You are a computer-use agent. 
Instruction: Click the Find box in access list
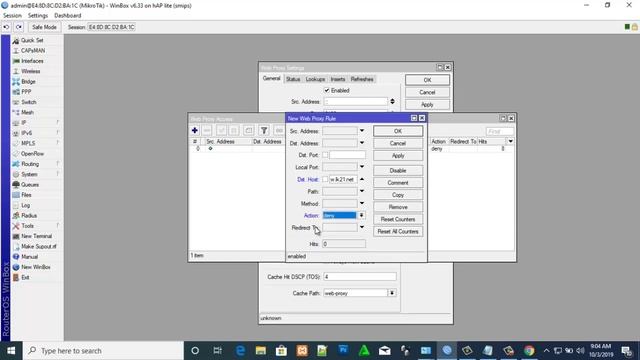coord(500,131)
